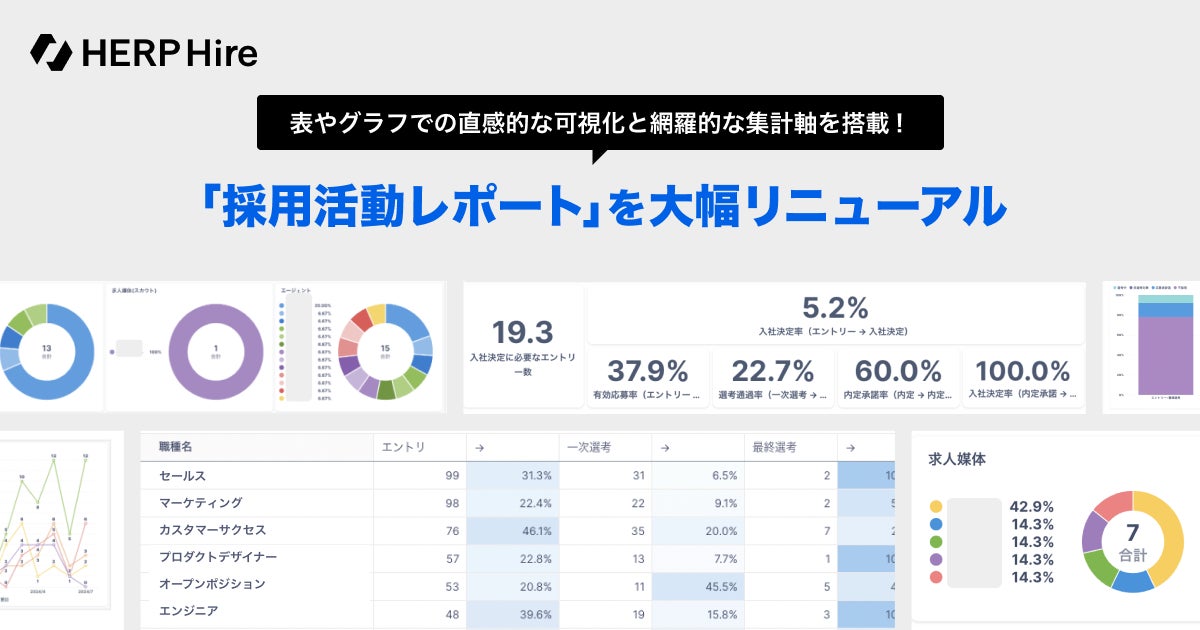The image size is (1200, 630).
Task: Click the yellow 42.9% legend dot
Action: click(x=936, y=507)
